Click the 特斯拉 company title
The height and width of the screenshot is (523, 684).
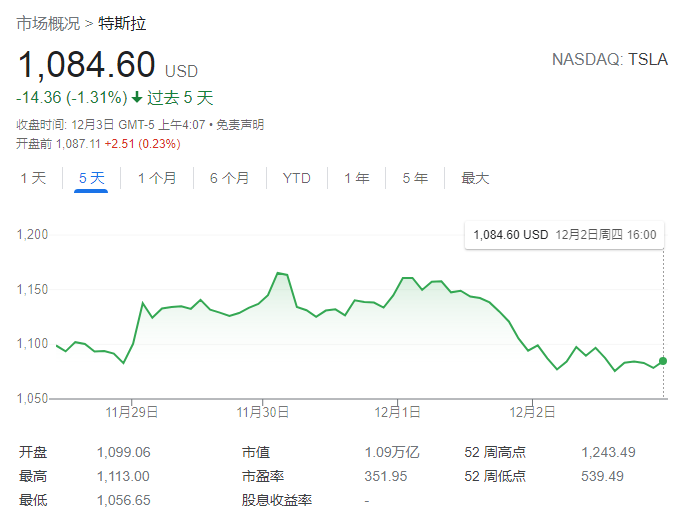click(121, 23)
